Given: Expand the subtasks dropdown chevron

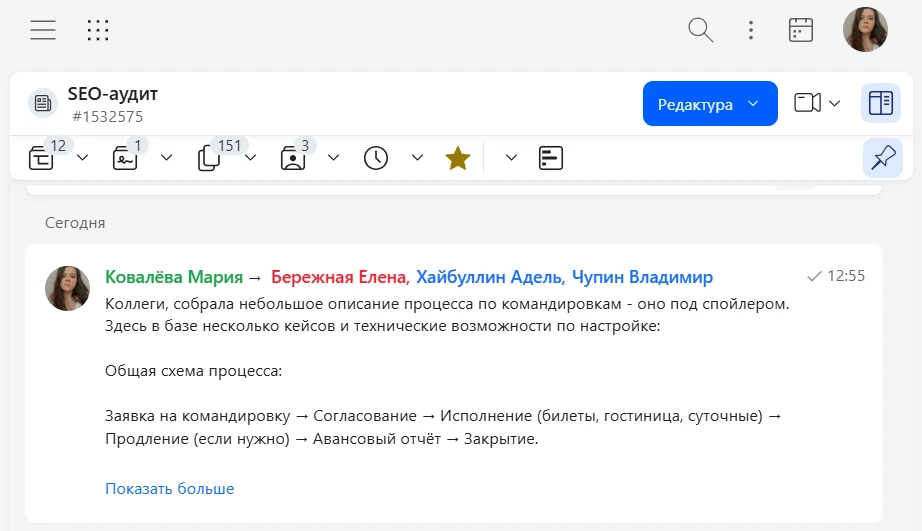Looking at the screenshot, I should pyautogui.click(x=82, y=158).
